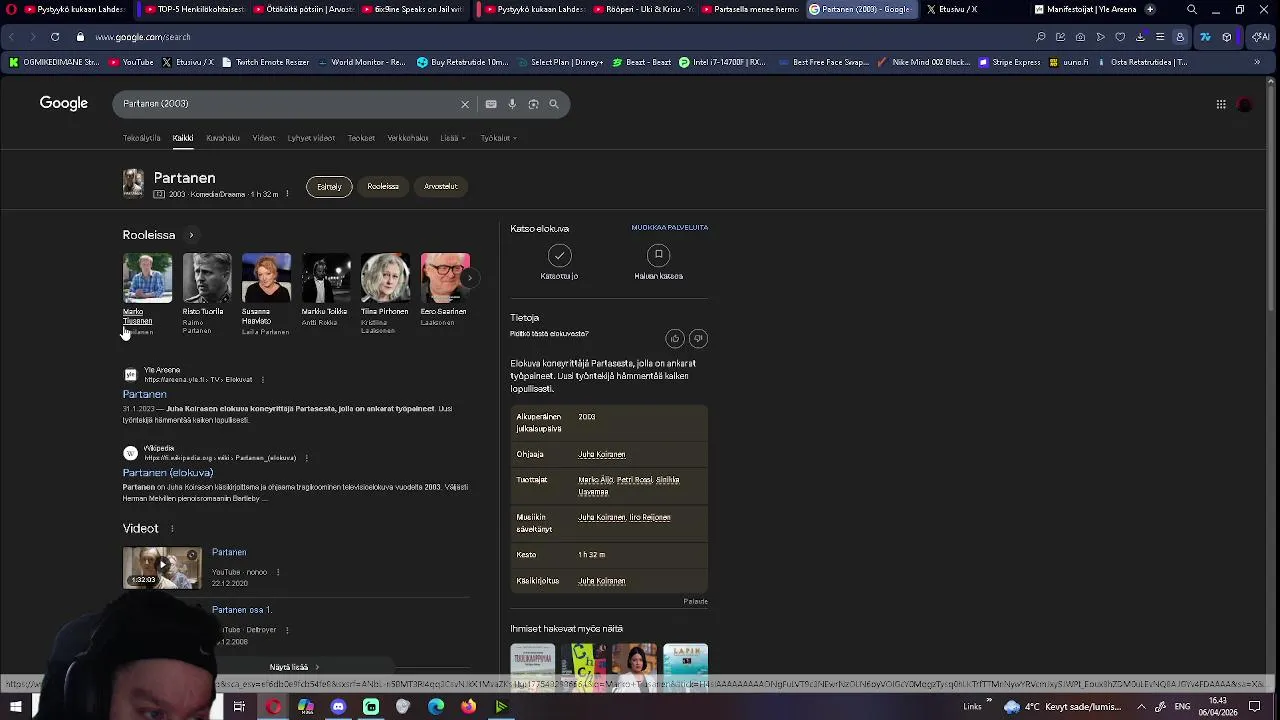Open options for Wikipedia result
1280x720 pixels.
click(306, 458)
